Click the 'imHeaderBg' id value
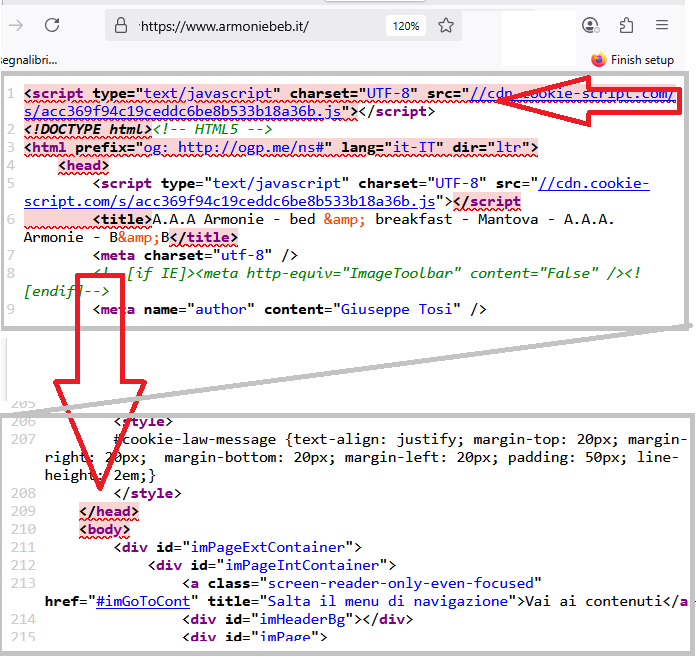The image size is (696, 657). (x=302, y=619)
